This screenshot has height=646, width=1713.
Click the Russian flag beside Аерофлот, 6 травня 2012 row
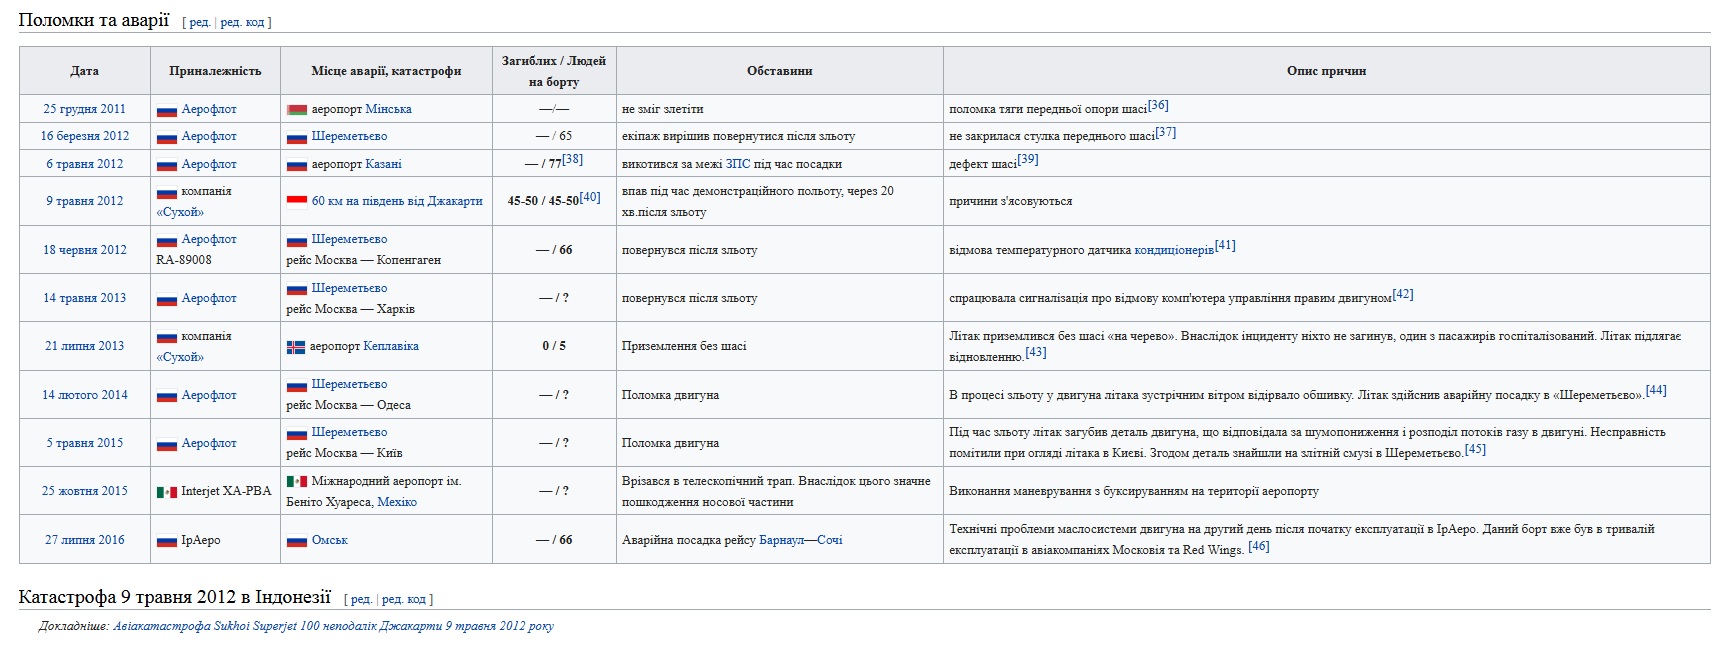167,165
